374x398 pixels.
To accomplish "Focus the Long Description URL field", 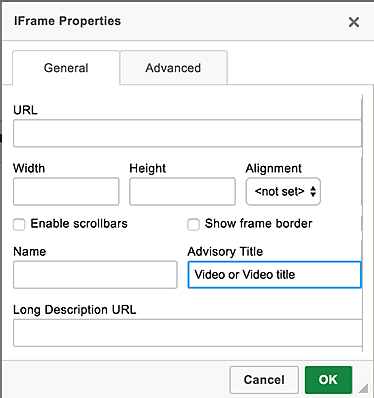I will (188, 333).
